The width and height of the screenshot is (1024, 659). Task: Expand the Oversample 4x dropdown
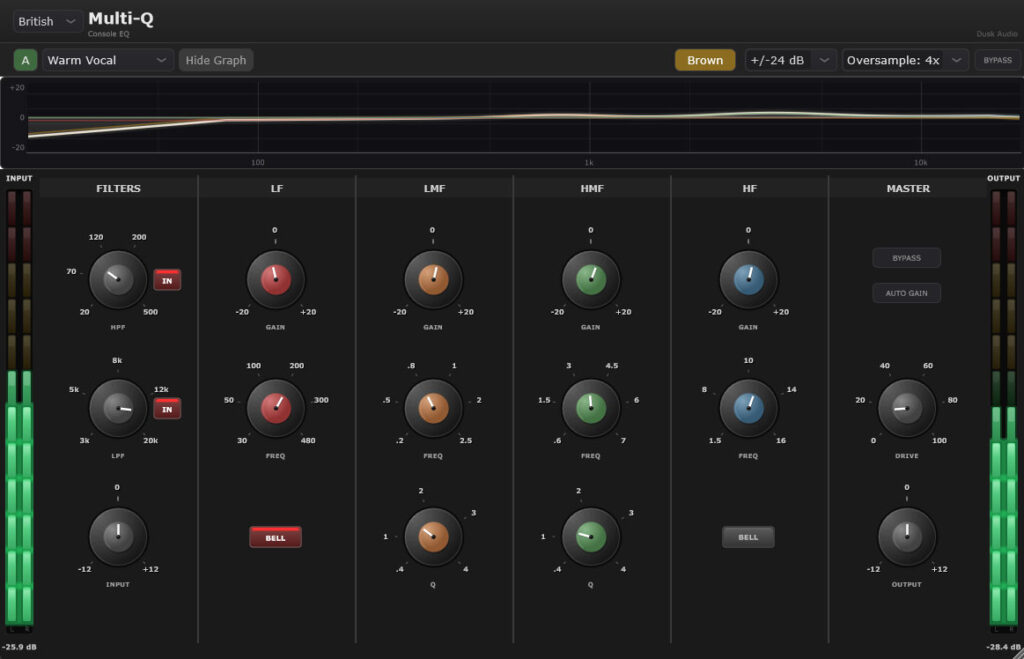tap(904, 60)
